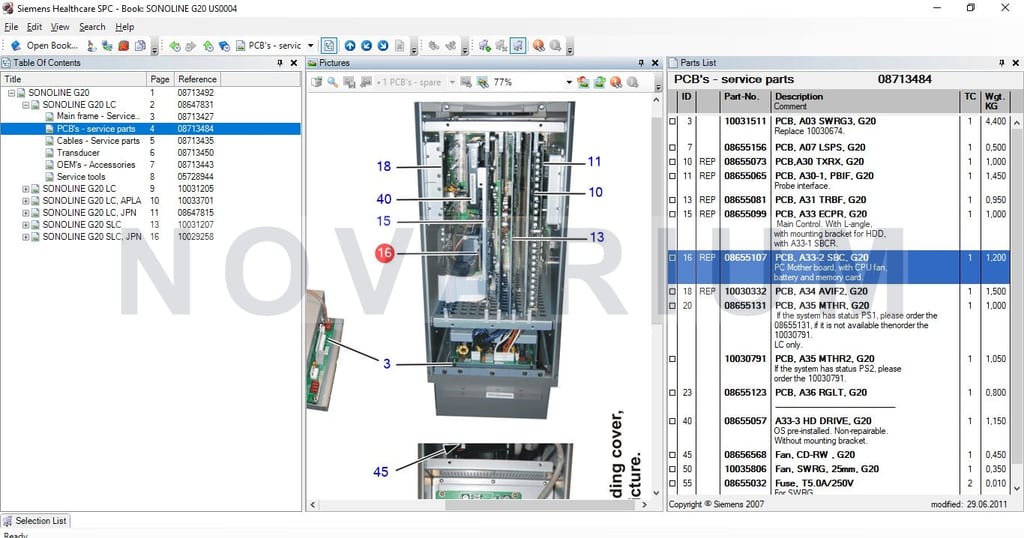Click the red-flower picture icon in Pictures toolbar
Viewport: 1024px width, 538px height.
tap(583, 82)
